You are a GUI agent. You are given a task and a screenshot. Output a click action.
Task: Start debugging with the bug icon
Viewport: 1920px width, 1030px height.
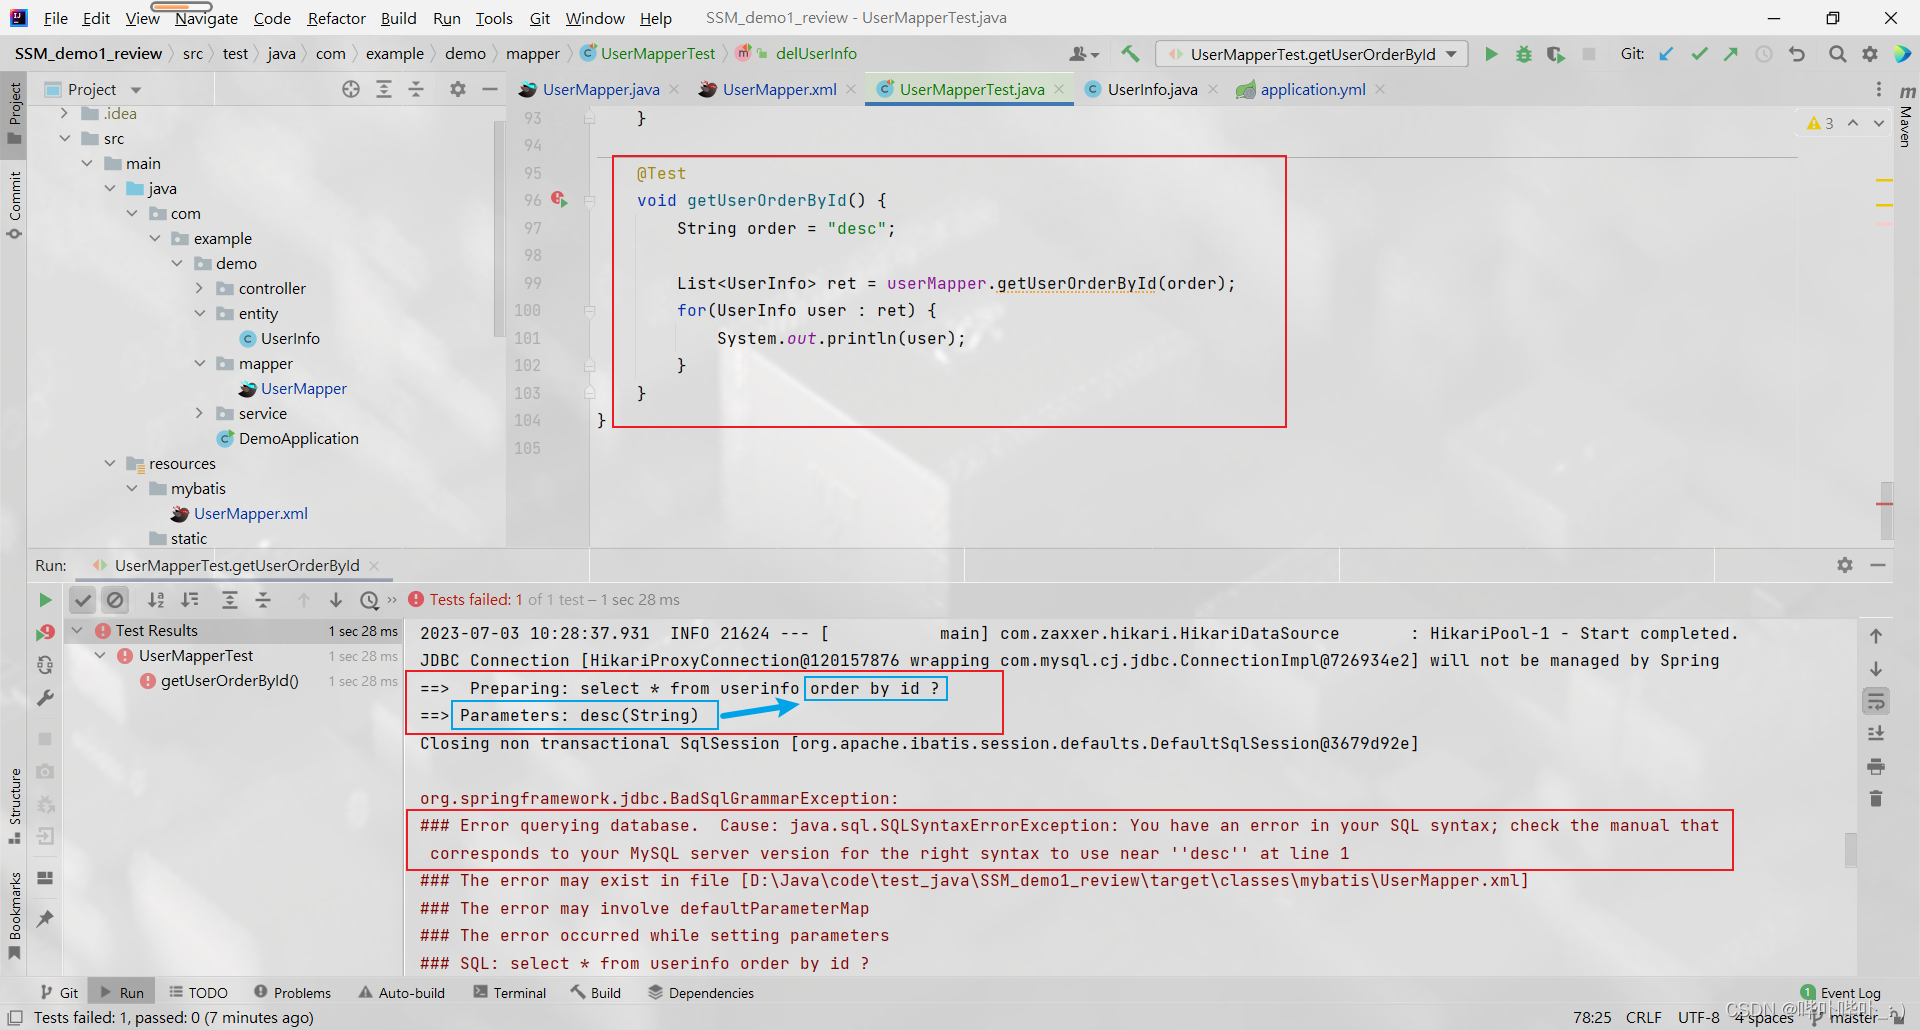pyautogui.click(x=1523, y=54)
